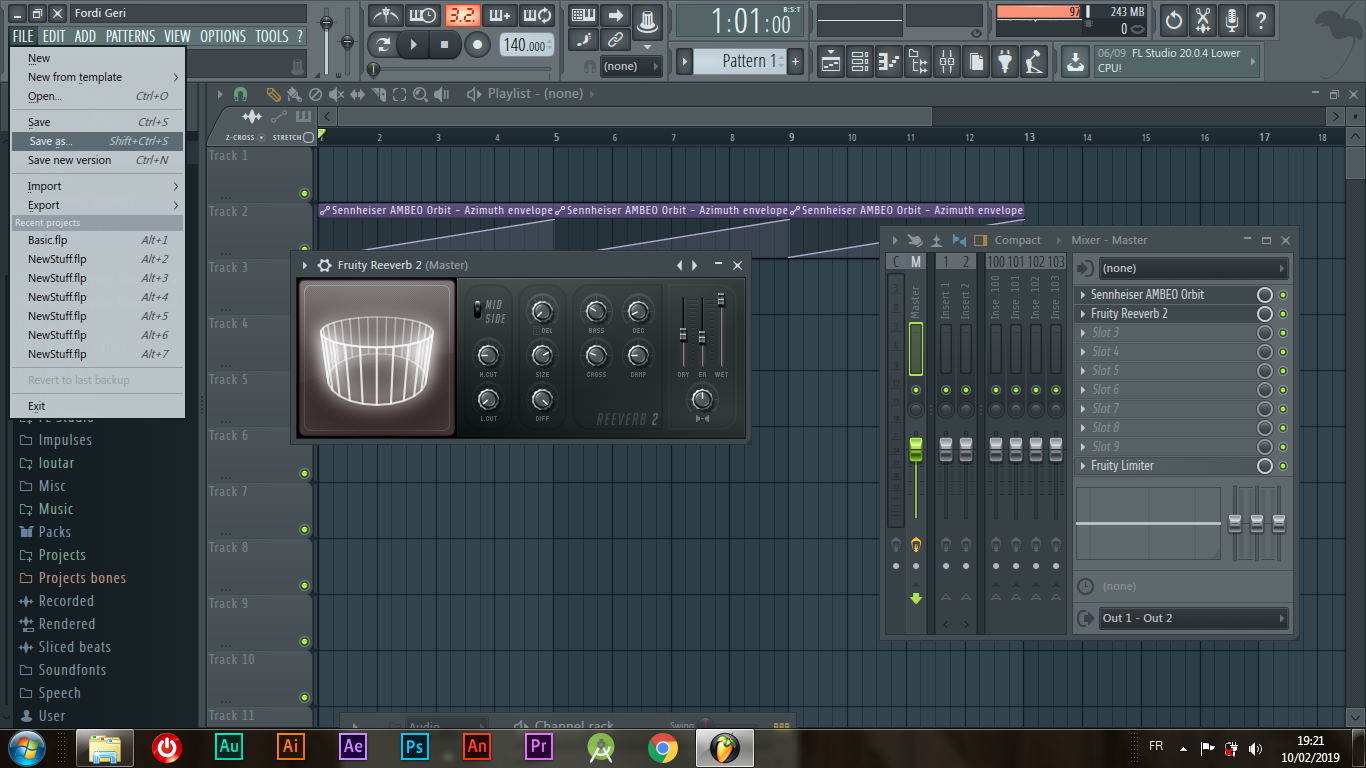Open Adobe Photoshop from the taskbar

point(414,747)
